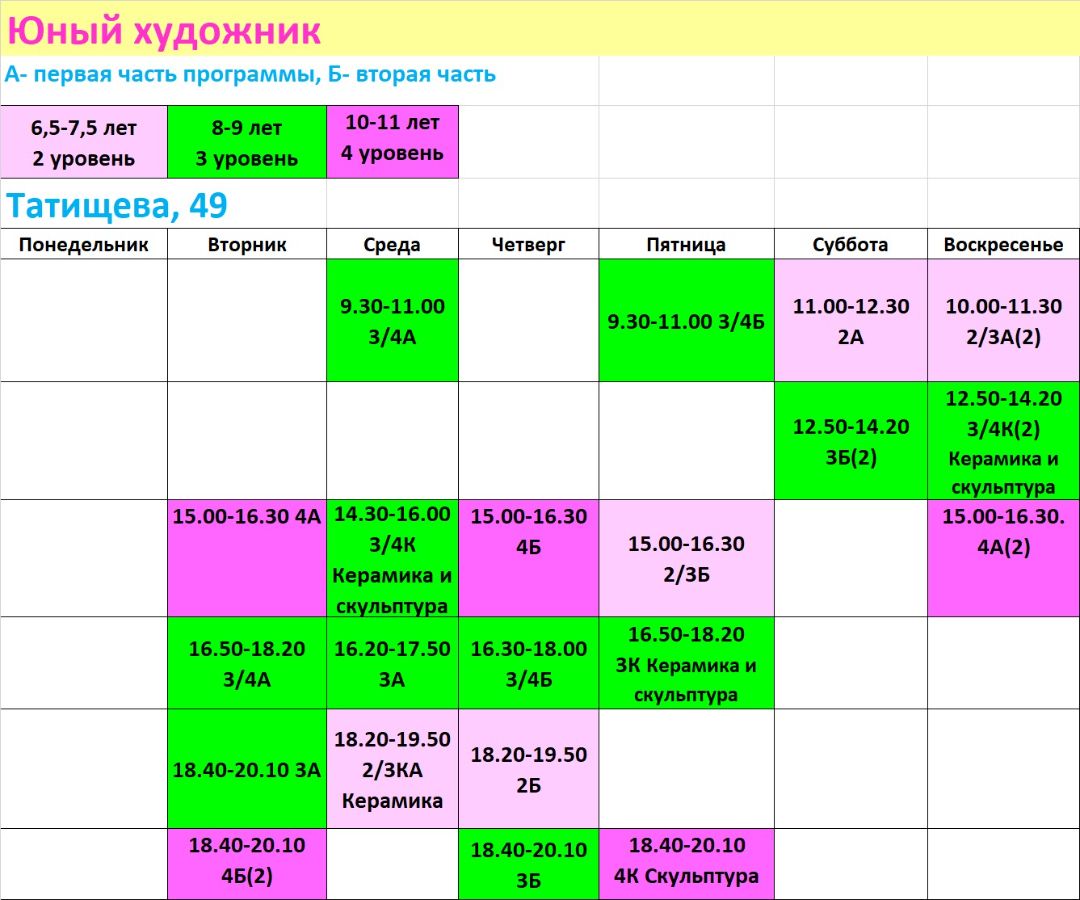Select Среда 9.30-11.00 3/4А cell

point(392,321)
